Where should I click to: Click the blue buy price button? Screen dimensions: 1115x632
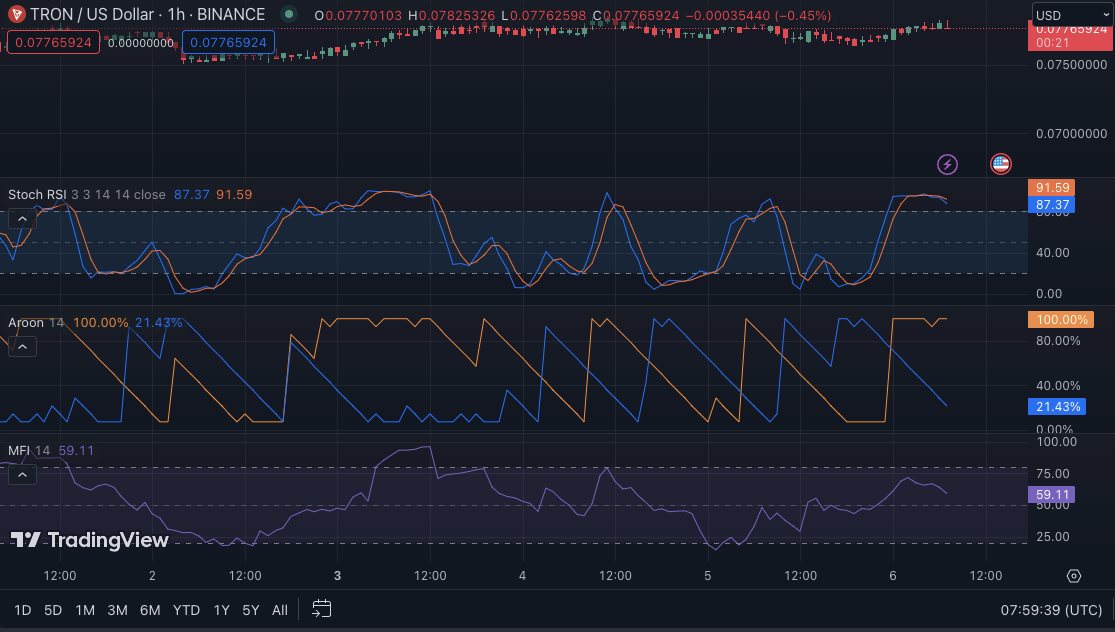click(x=228, y=43)
